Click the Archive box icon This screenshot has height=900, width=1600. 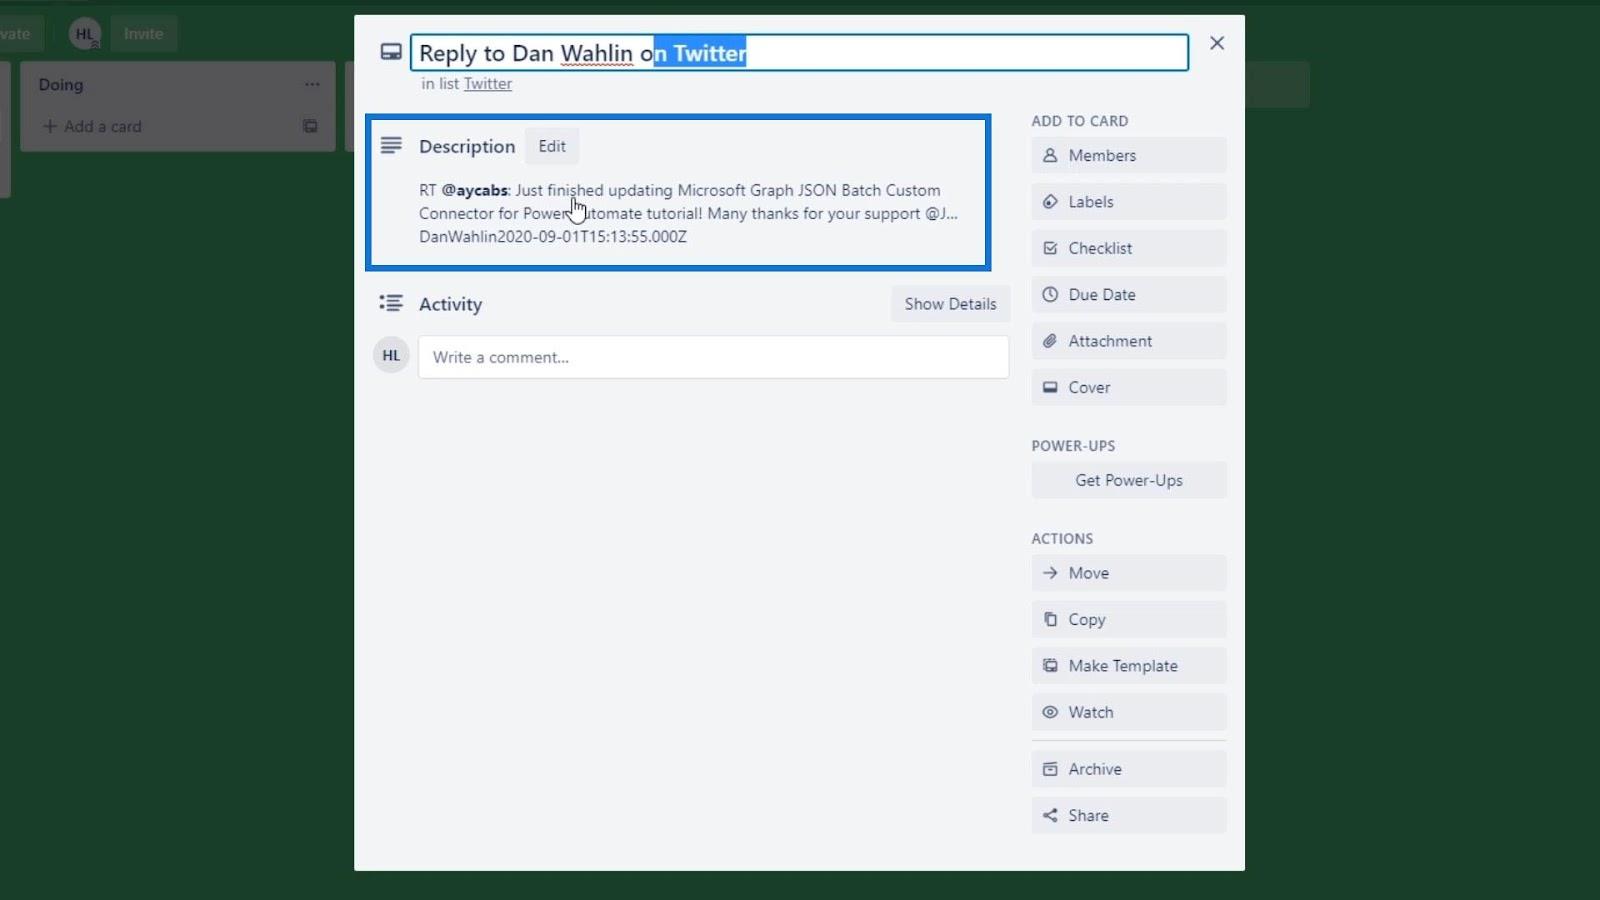[1050, 769]
